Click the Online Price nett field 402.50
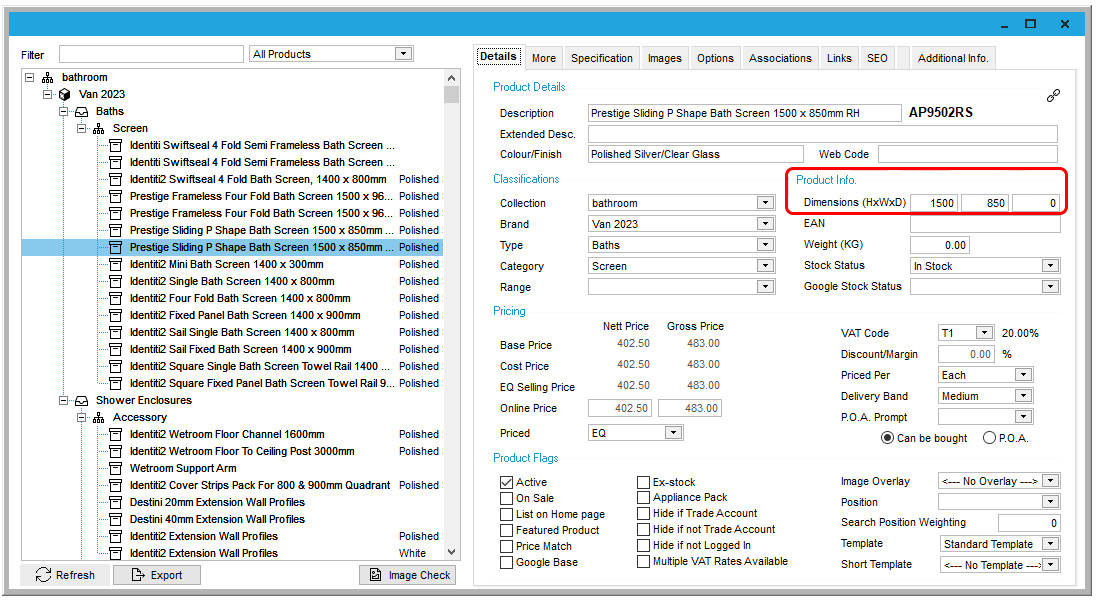This screenshot has width=1099, height=601. pyautogui.click(x=620, y=408)
